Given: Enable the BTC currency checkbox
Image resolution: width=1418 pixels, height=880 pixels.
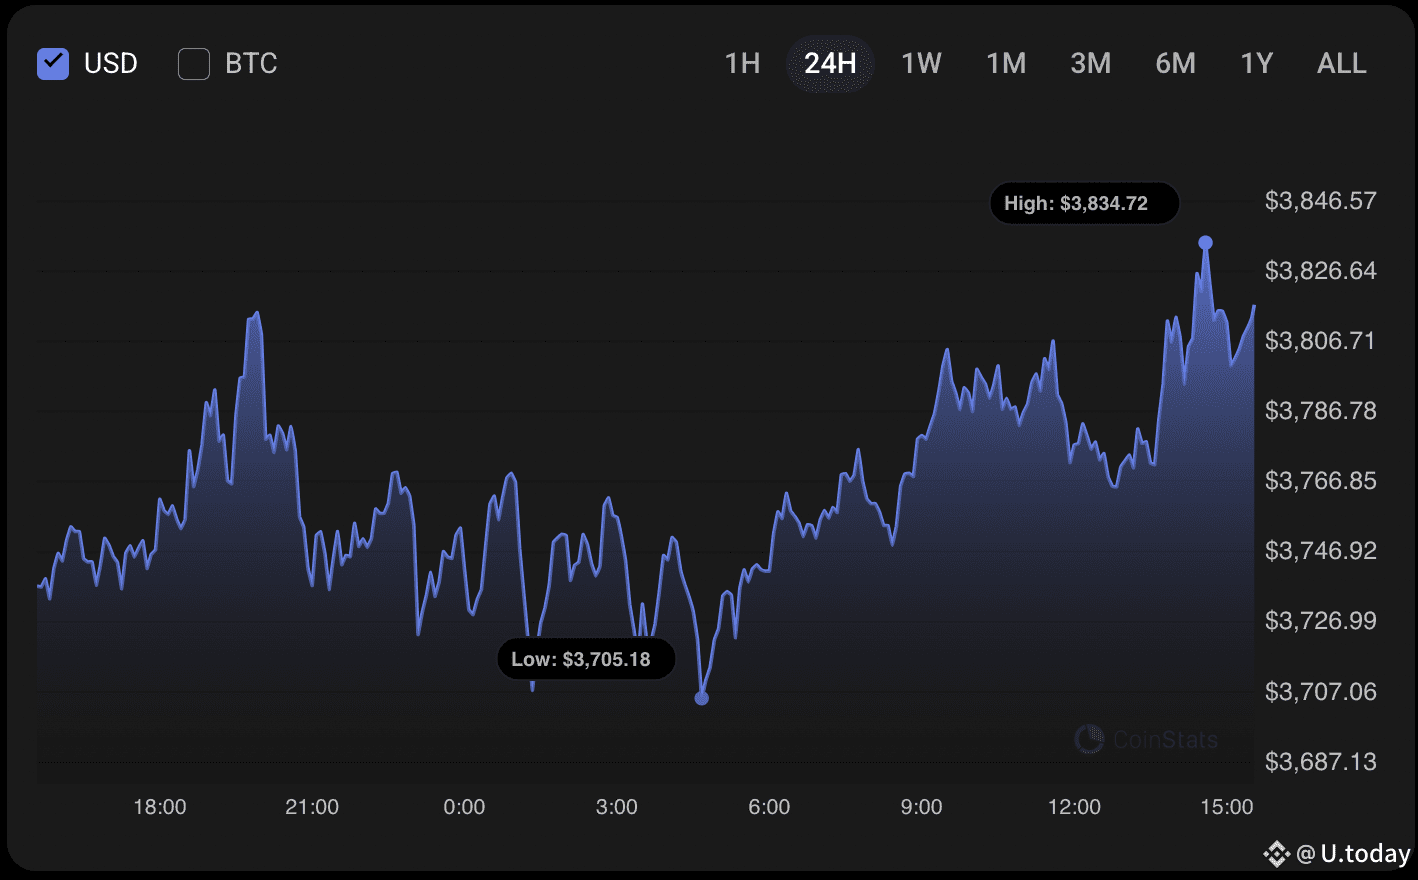Looking at the screenshot, I should pyautogui.click(x=194, y=63).
